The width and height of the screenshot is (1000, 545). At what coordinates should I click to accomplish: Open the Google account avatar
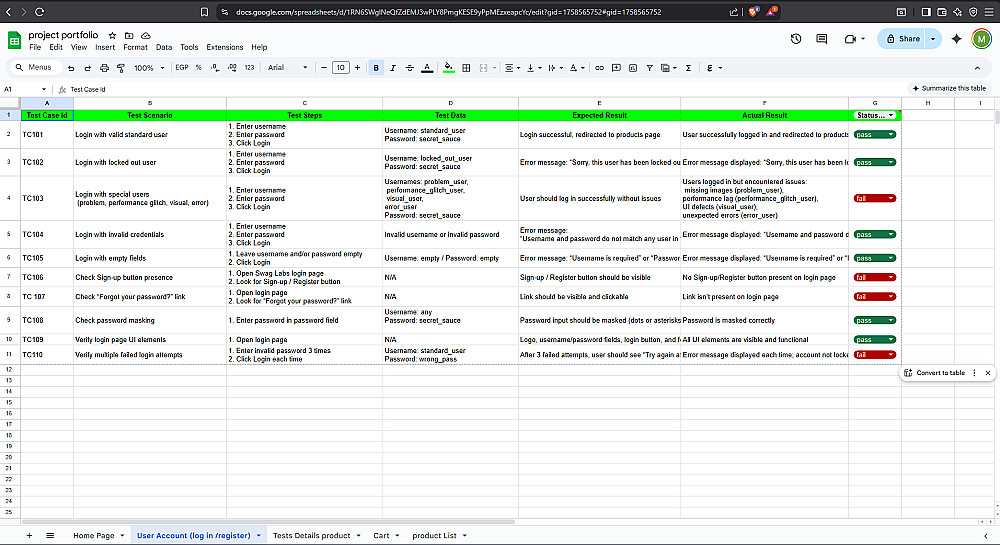(981, 39)
